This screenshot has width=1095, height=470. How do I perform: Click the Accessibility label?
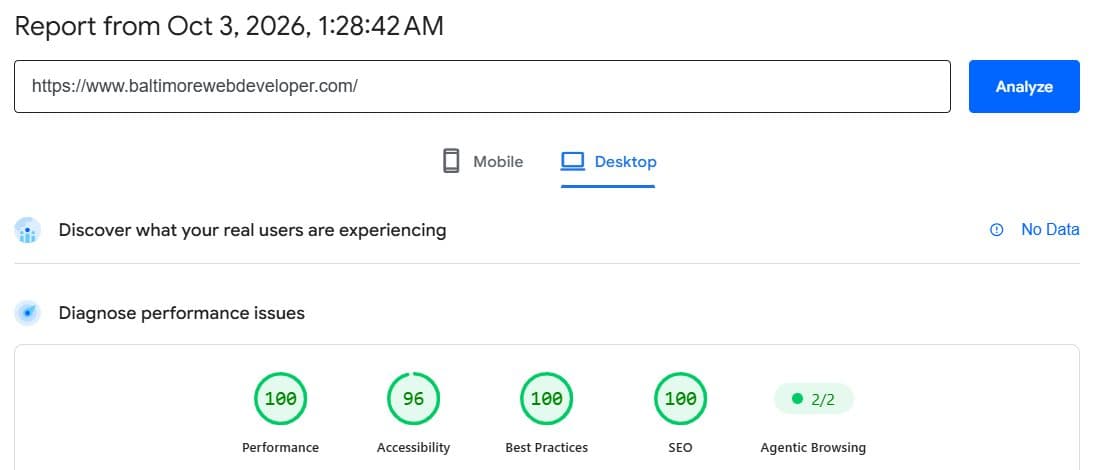click(413, 448)
